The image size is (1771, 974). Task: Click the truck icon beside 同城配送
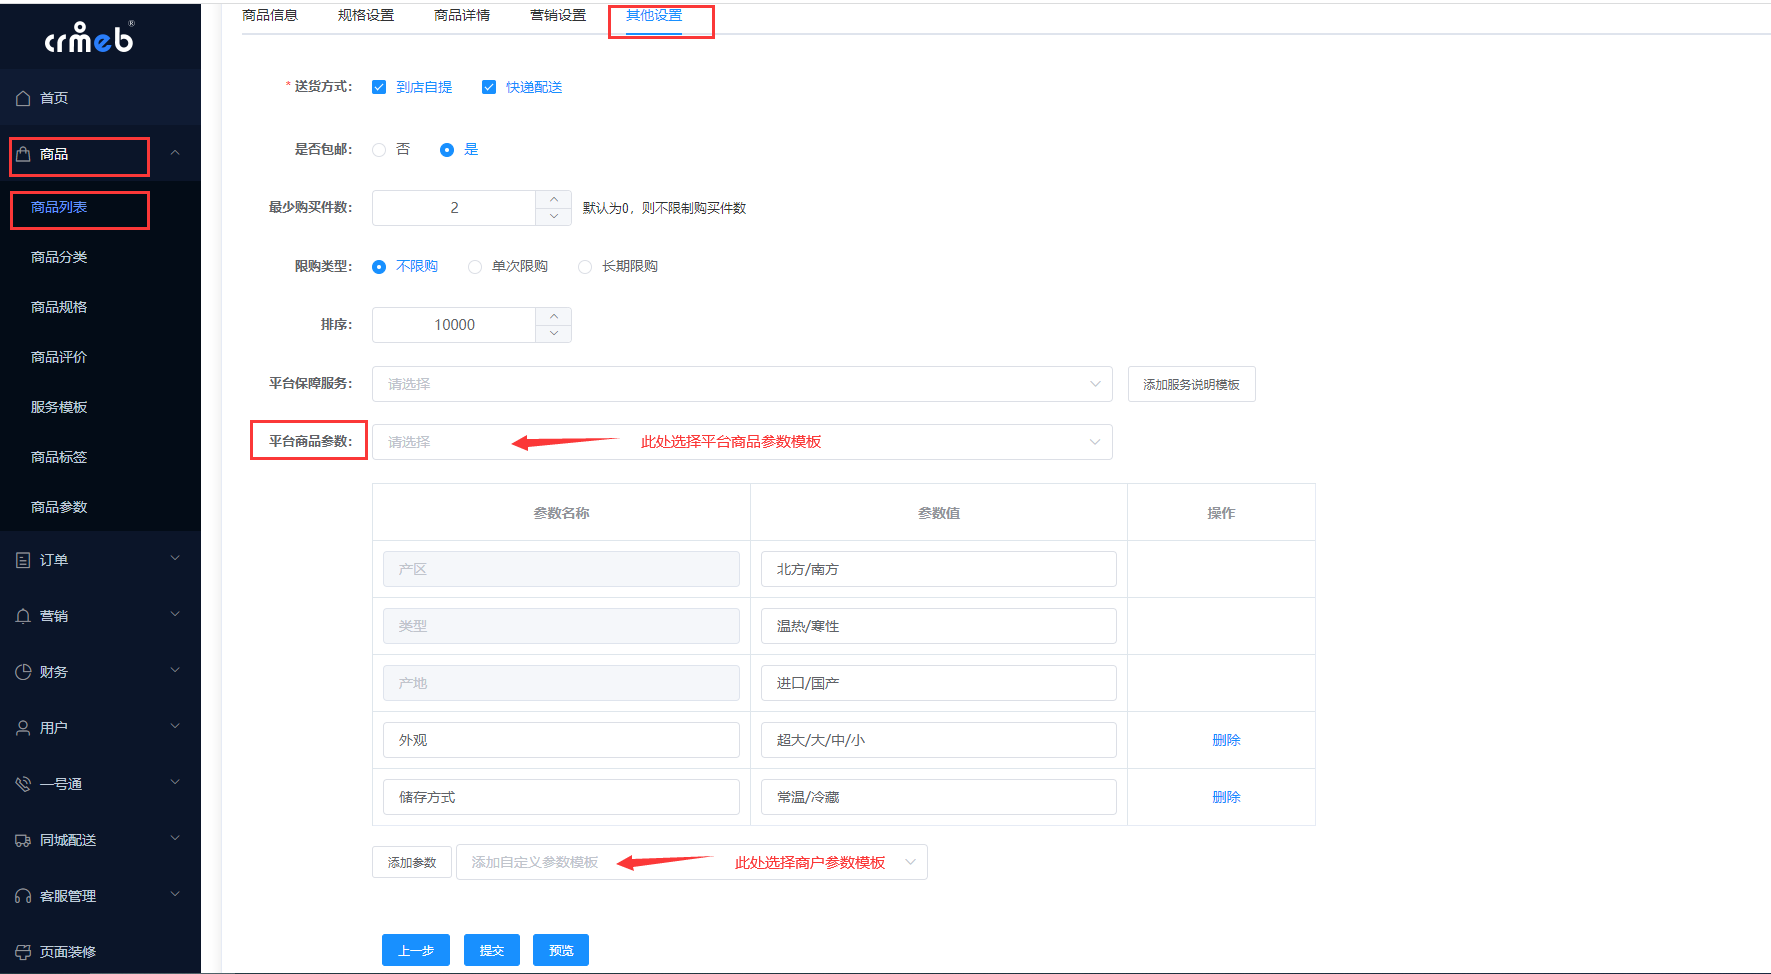(x=23, y=840)
